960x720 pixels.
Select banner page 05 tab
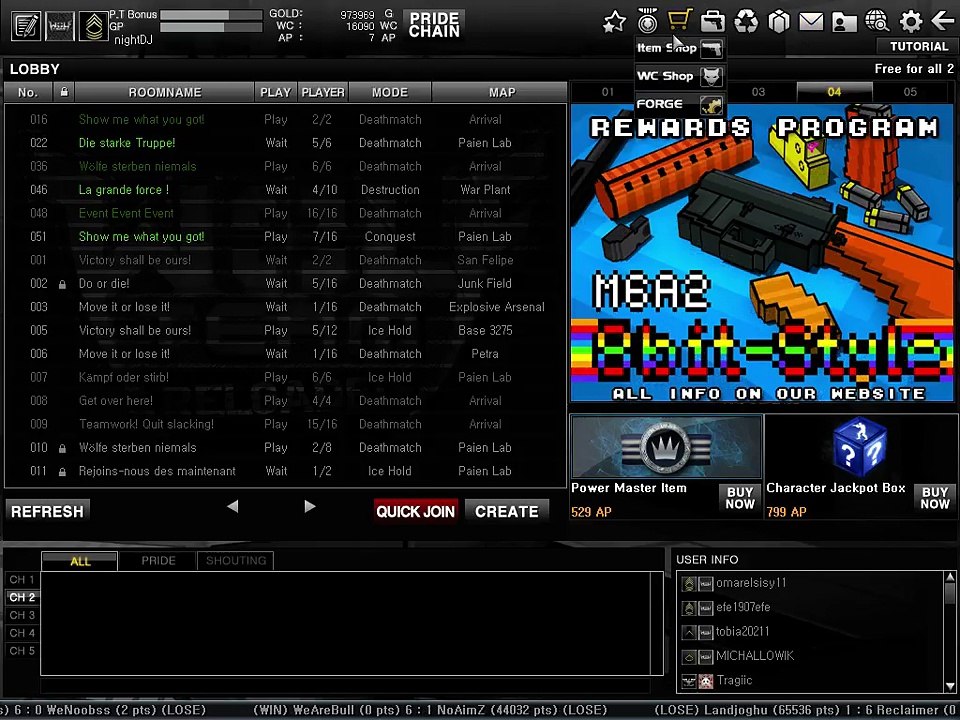[x=909, y=92]
